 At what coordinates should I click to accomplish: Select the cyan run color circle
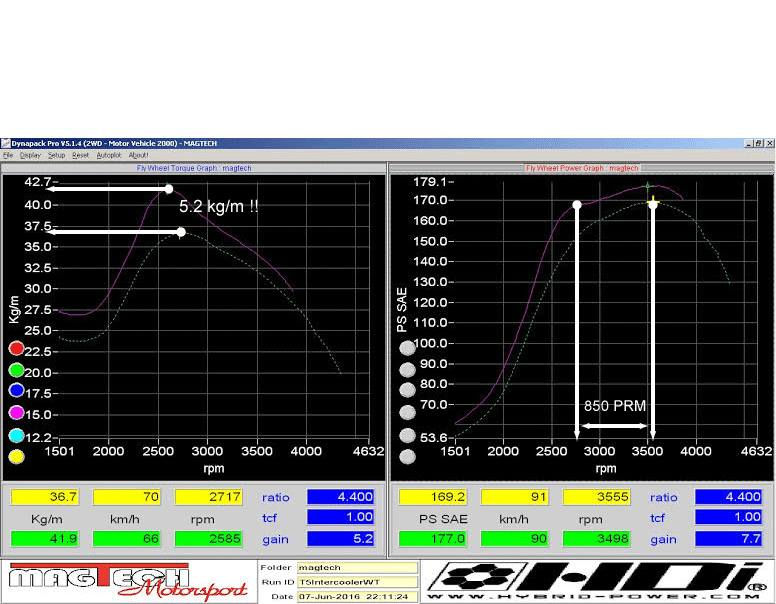click(16, 436)
